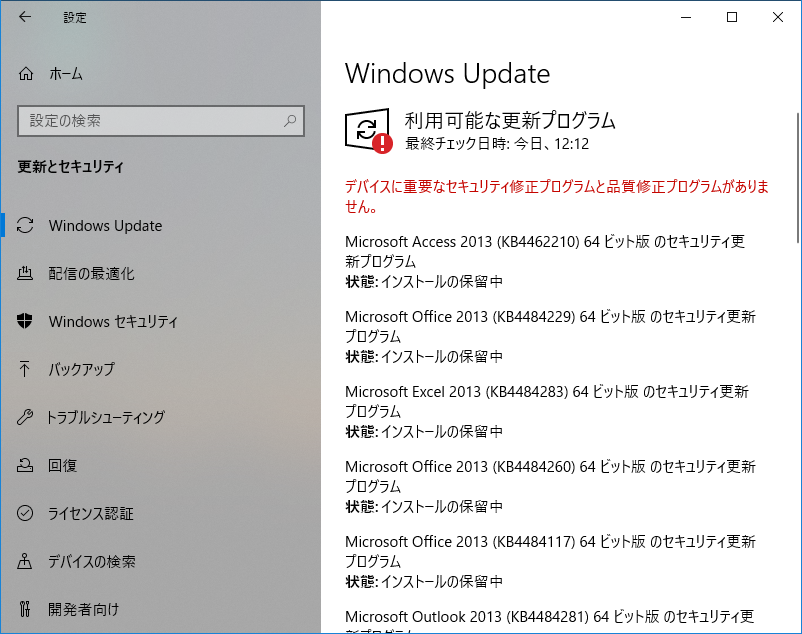Click the 最終チェック日時: 今日、12:12 text
This screenshot has height=634, width=802.
click(x=497, y=144)
